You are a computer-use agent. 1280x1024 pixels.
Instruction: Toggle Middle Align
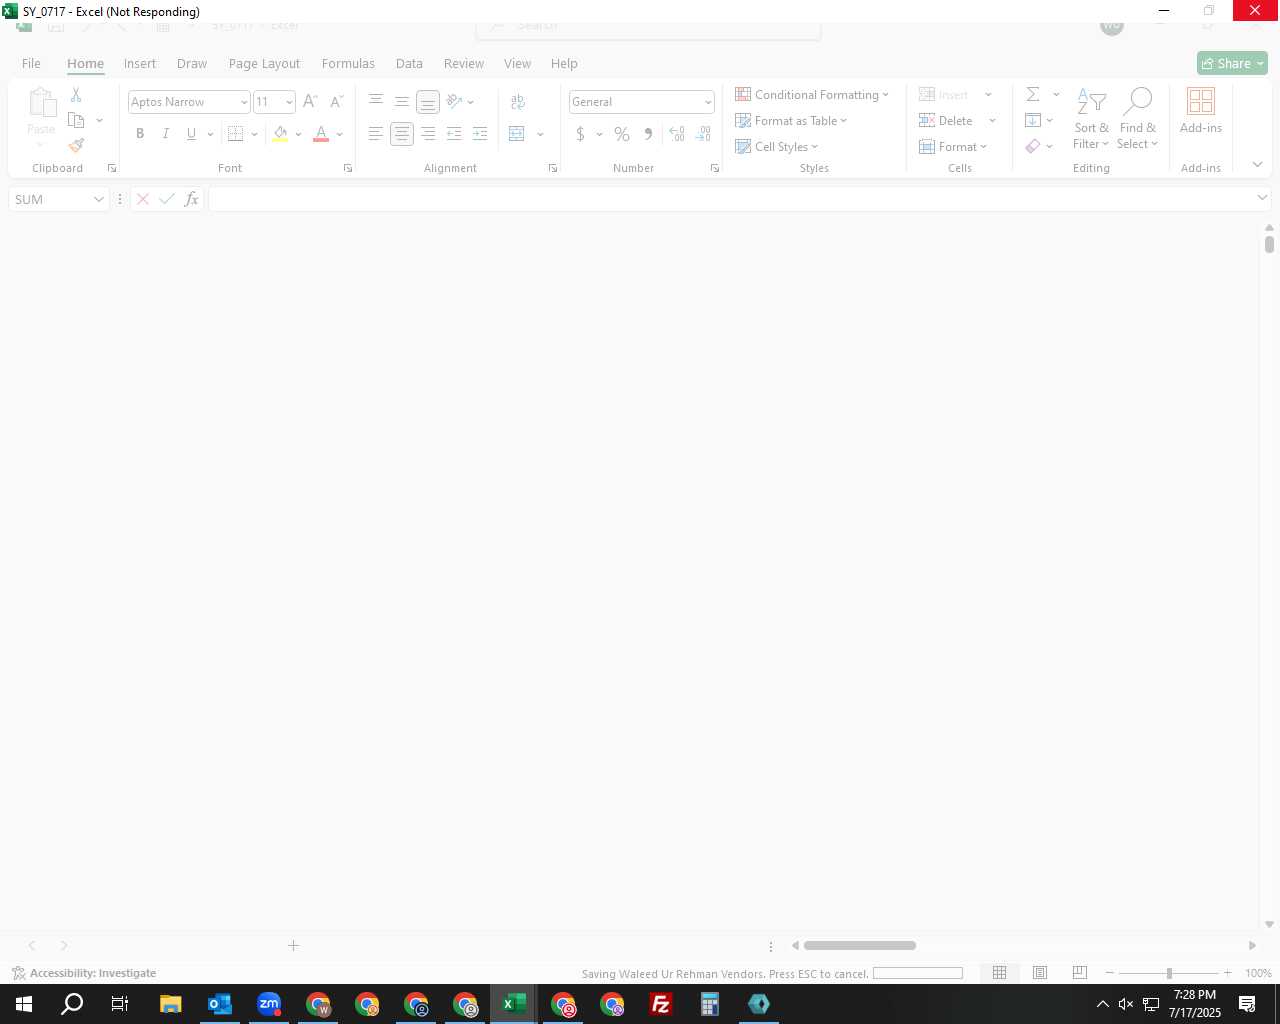pos(402,101)
